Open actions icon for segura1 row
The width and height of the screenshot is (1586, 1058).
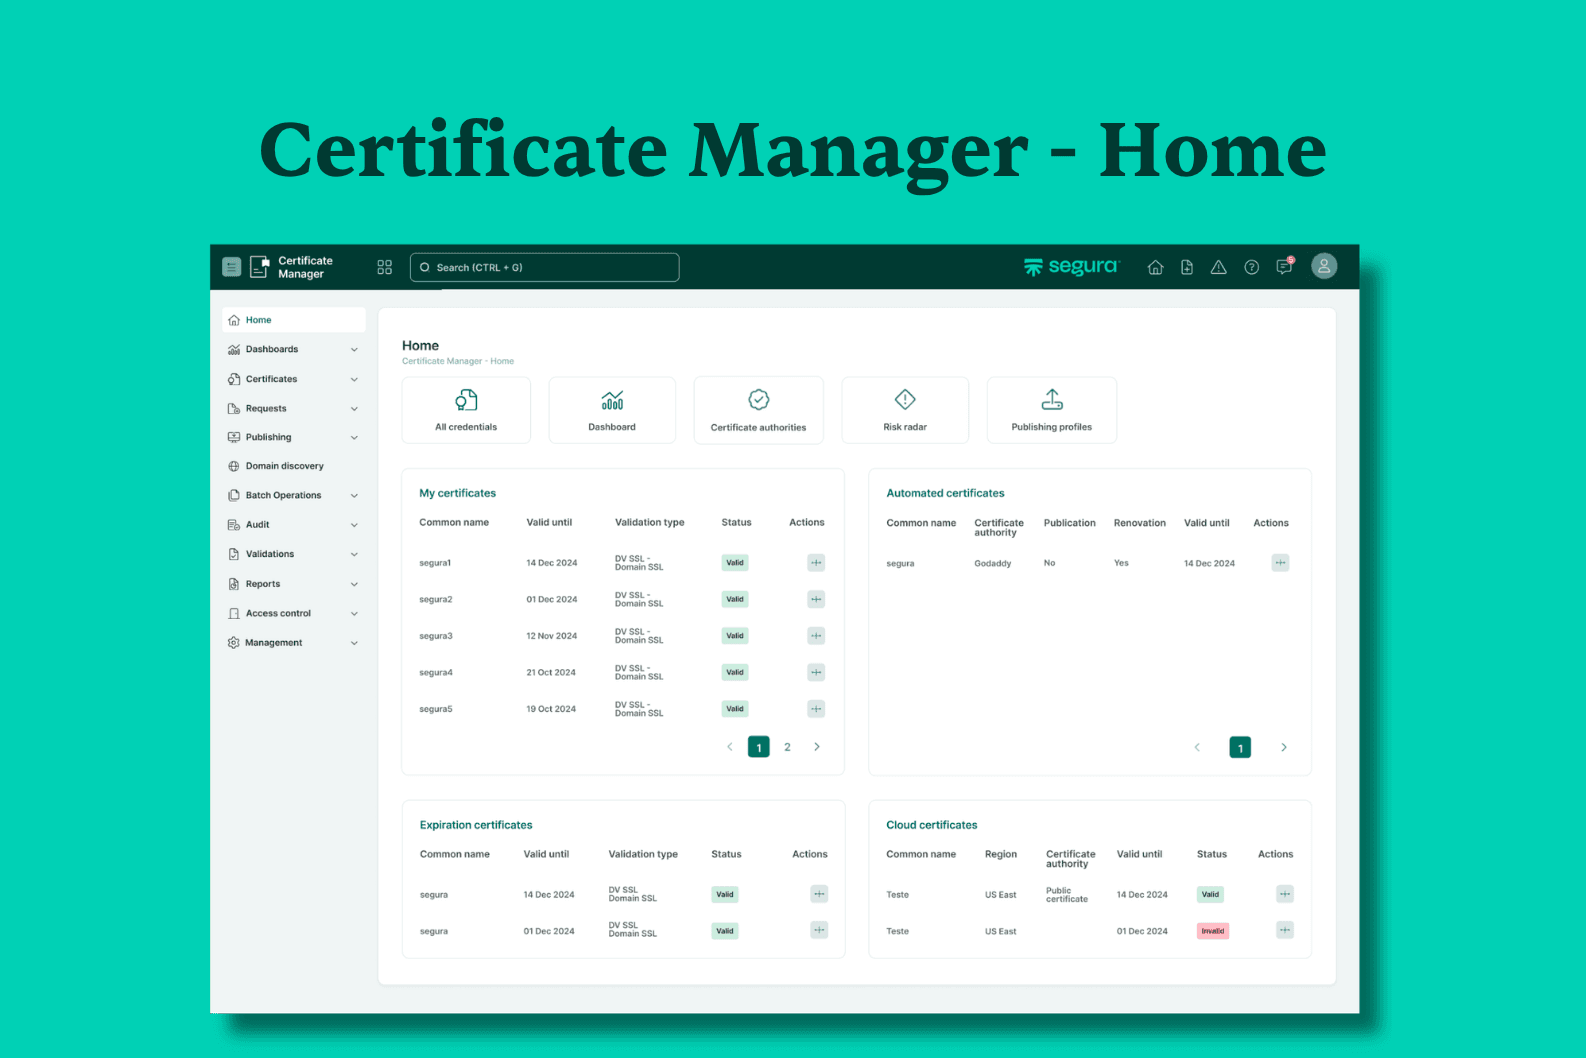pyautogui.click(x=816, y=563)
